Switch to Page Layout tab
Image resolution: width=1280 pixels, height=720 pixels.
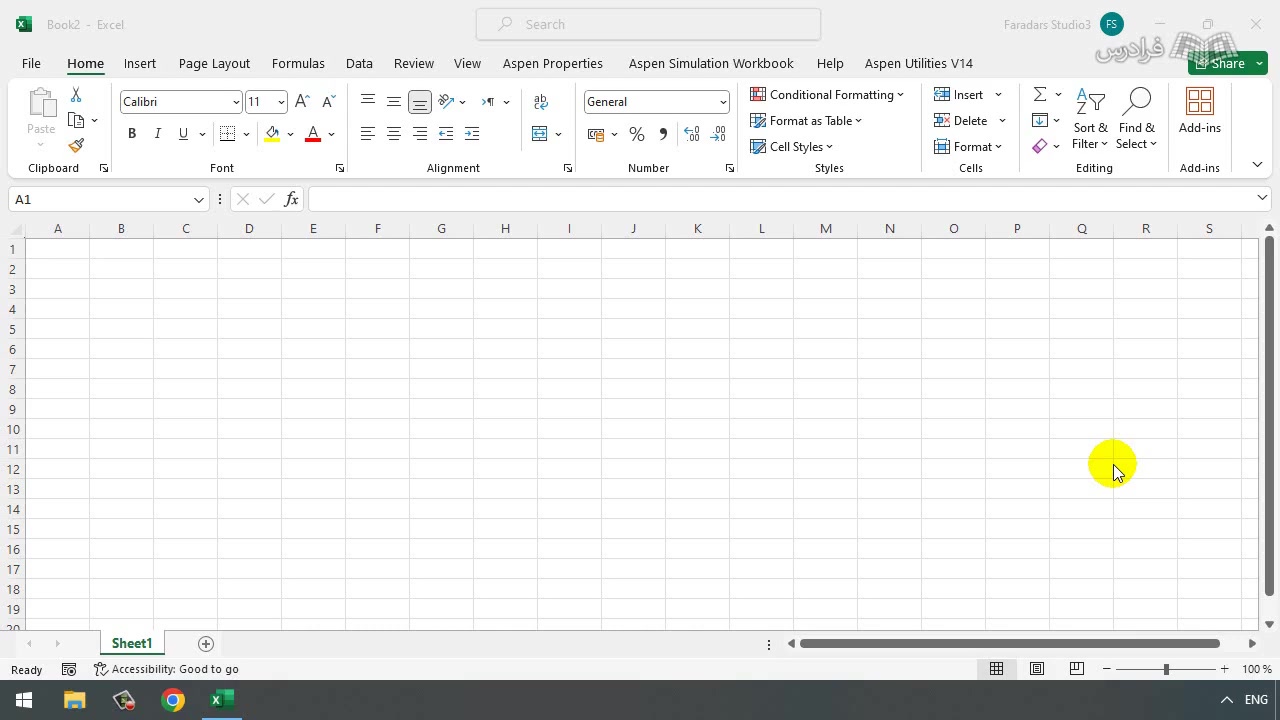[214, 63]
